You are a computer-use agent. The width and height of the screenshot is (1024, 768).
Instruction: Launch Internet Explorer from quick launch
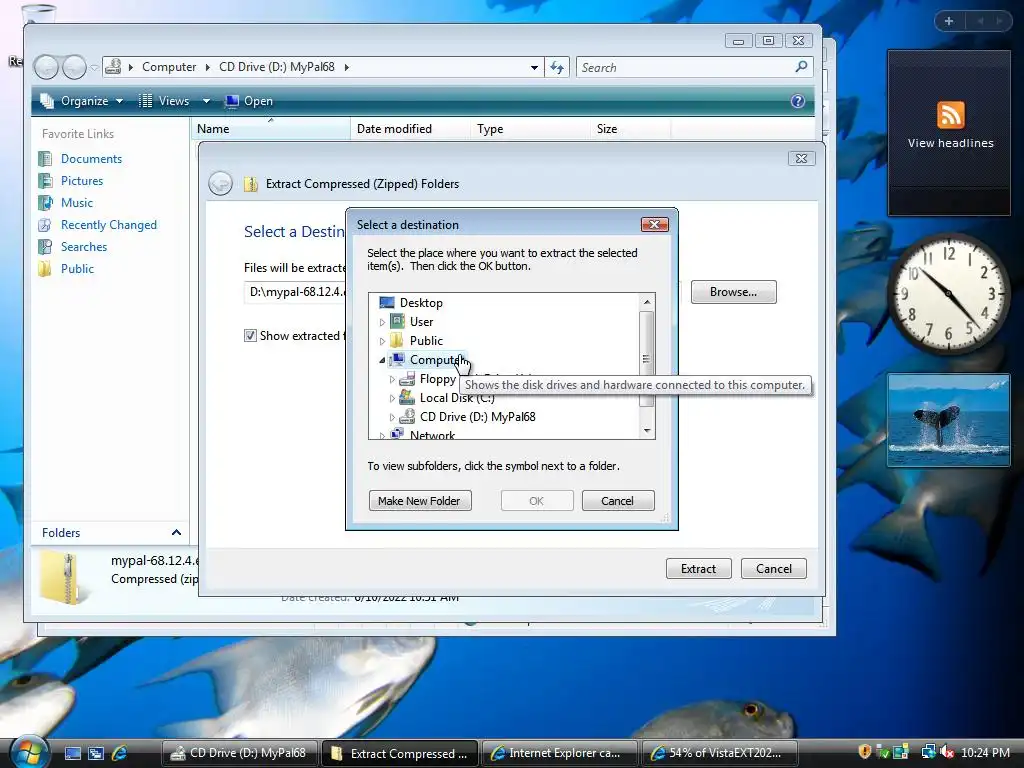pos(119,753)
